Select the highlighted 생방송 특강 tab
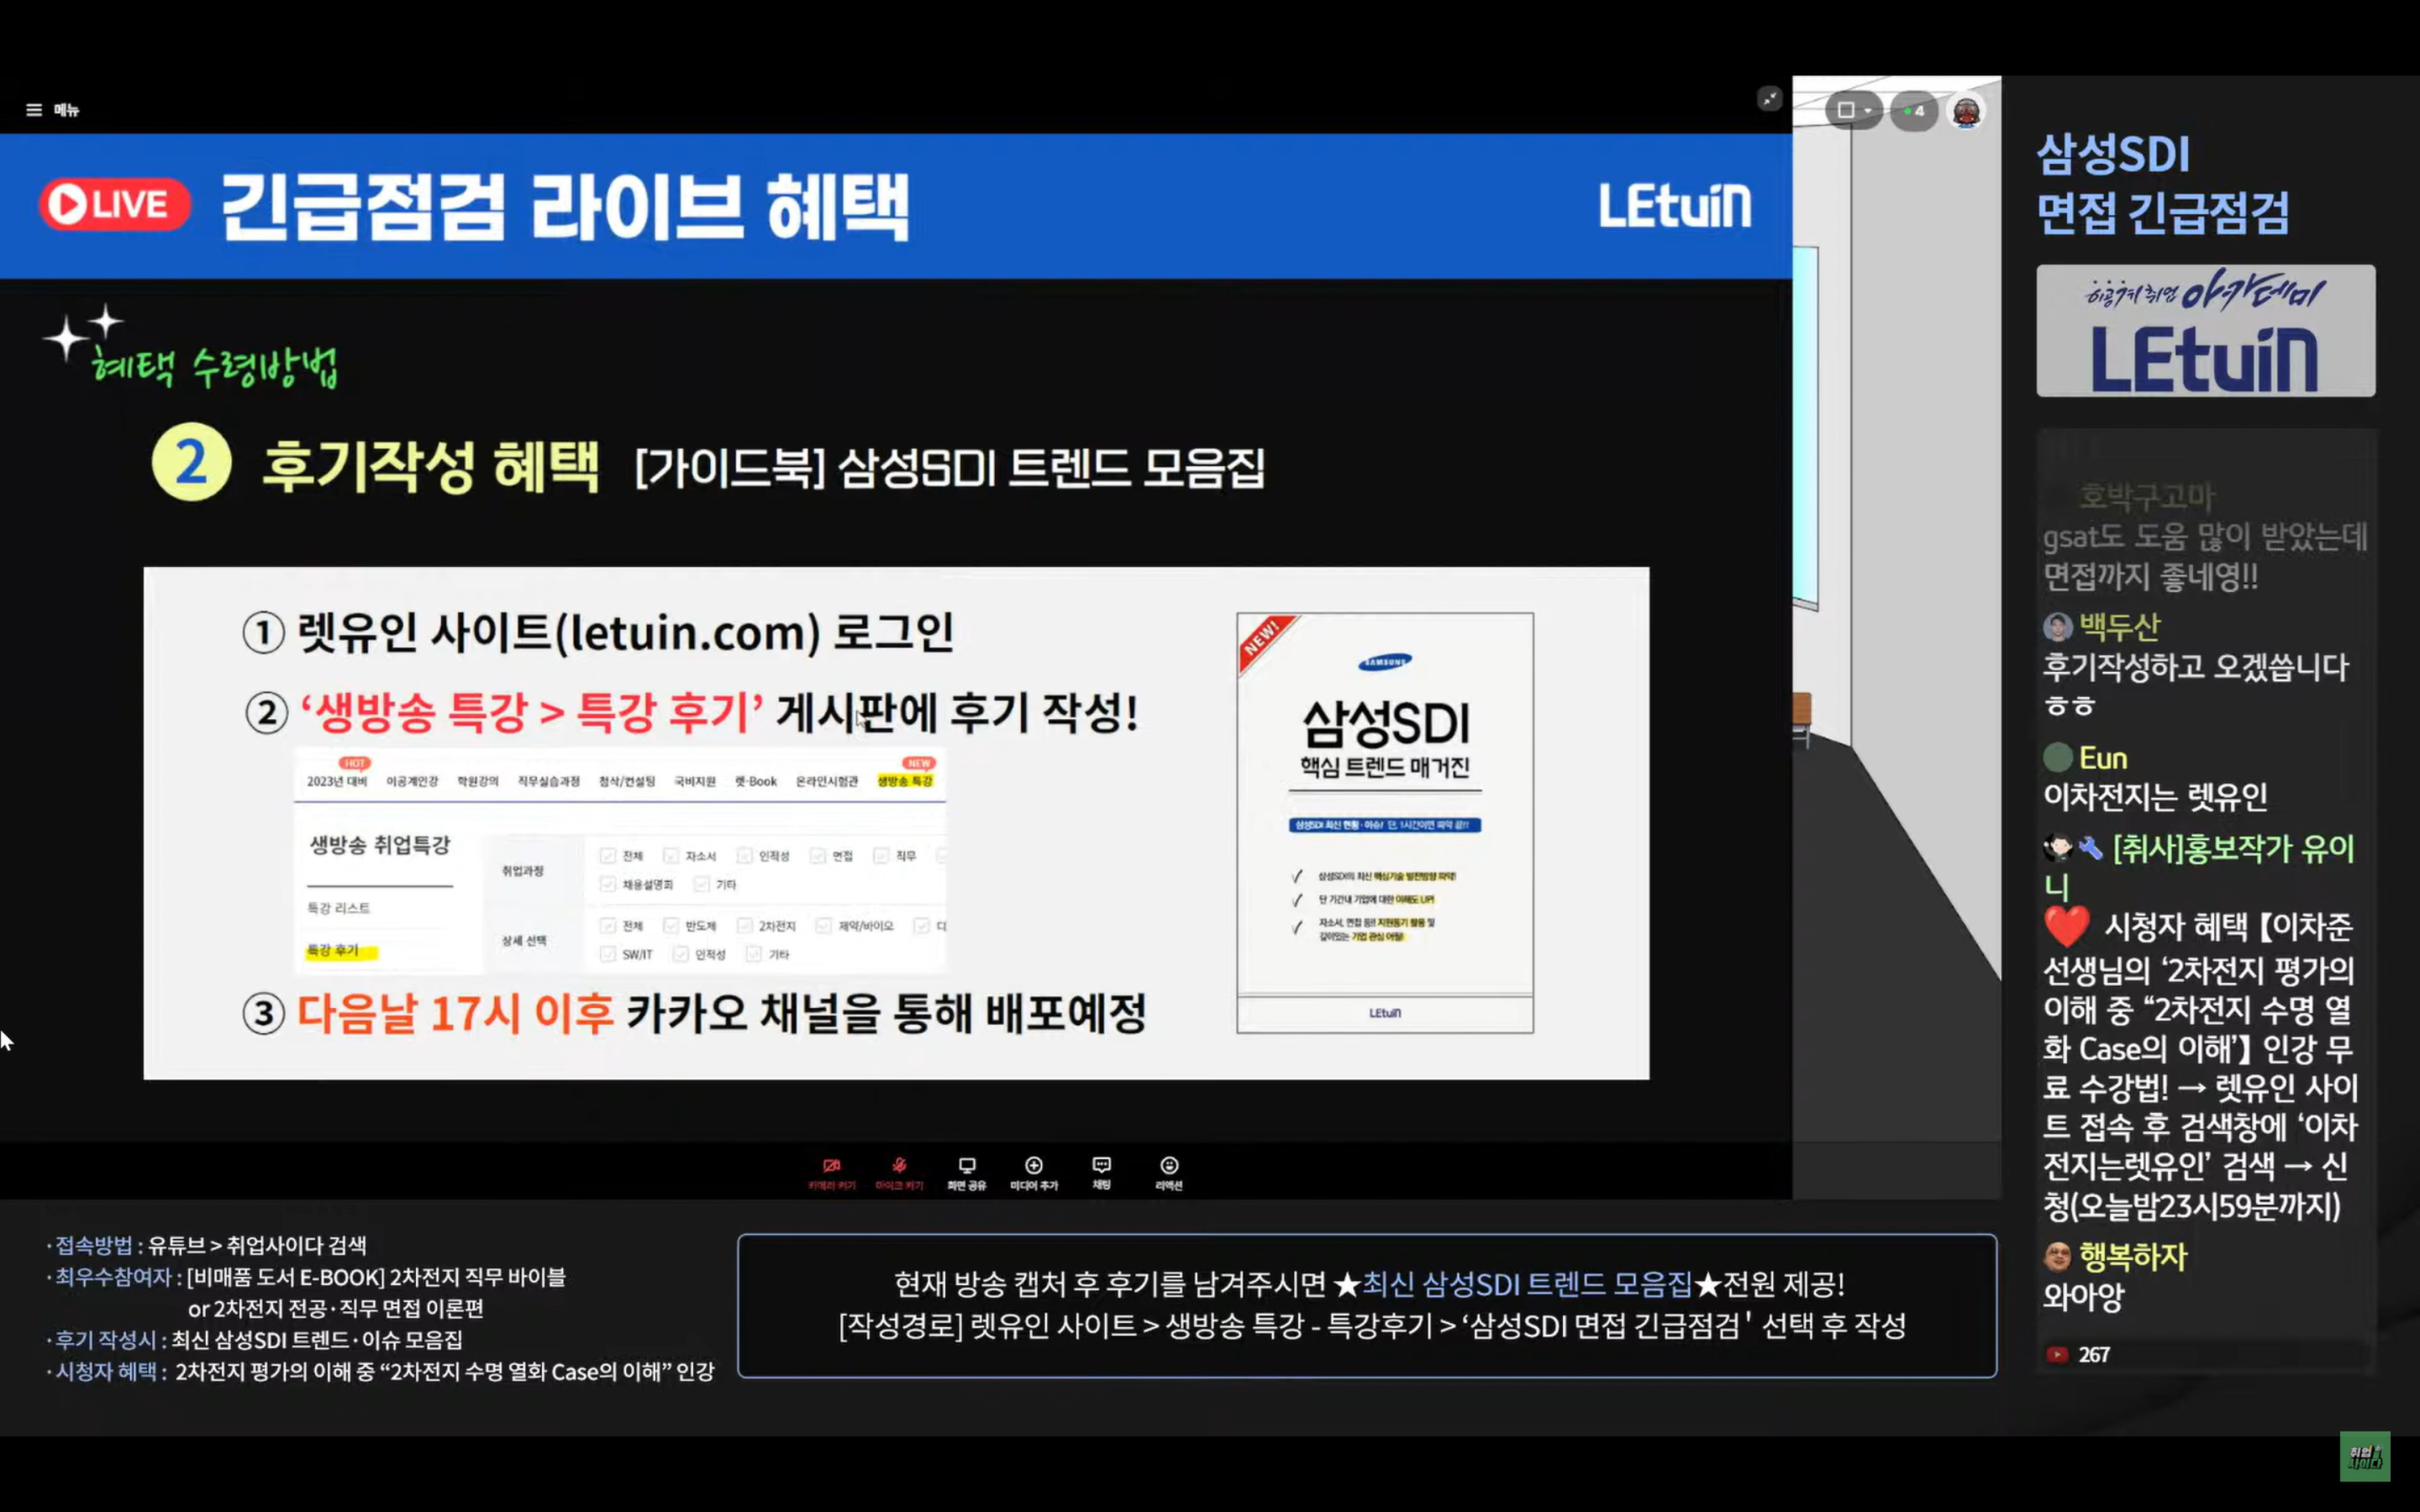This screenshot has width=2420, height=1512. (904, 781)
